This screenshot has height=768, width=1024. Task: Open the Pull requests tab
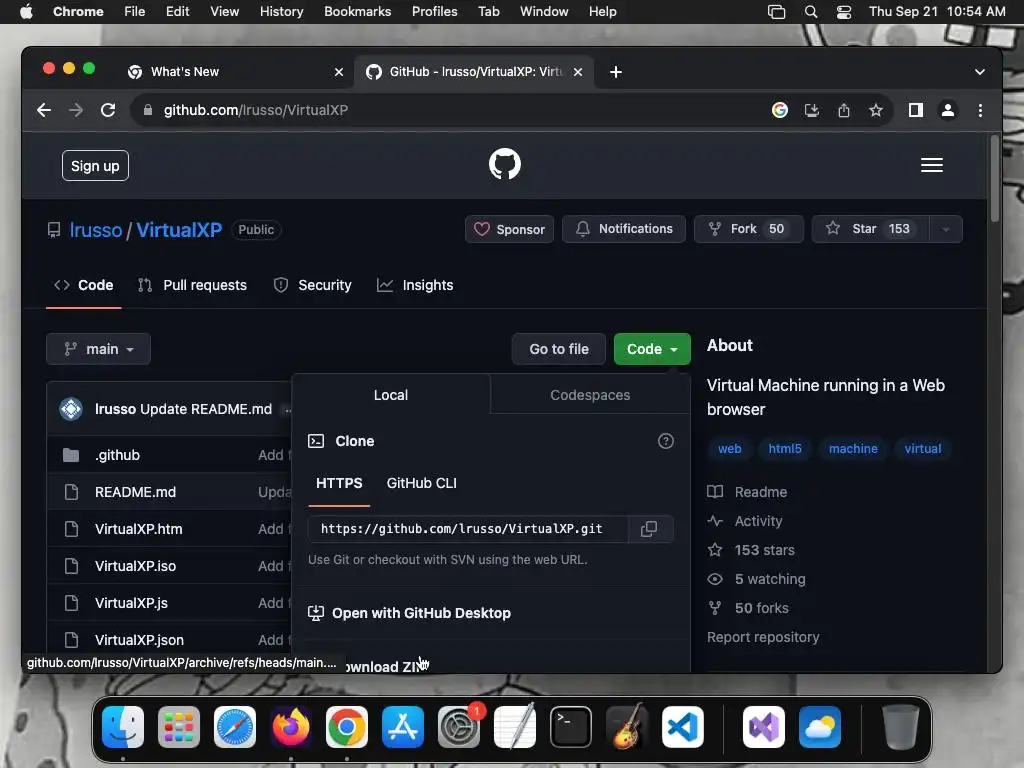click(193, 285)
